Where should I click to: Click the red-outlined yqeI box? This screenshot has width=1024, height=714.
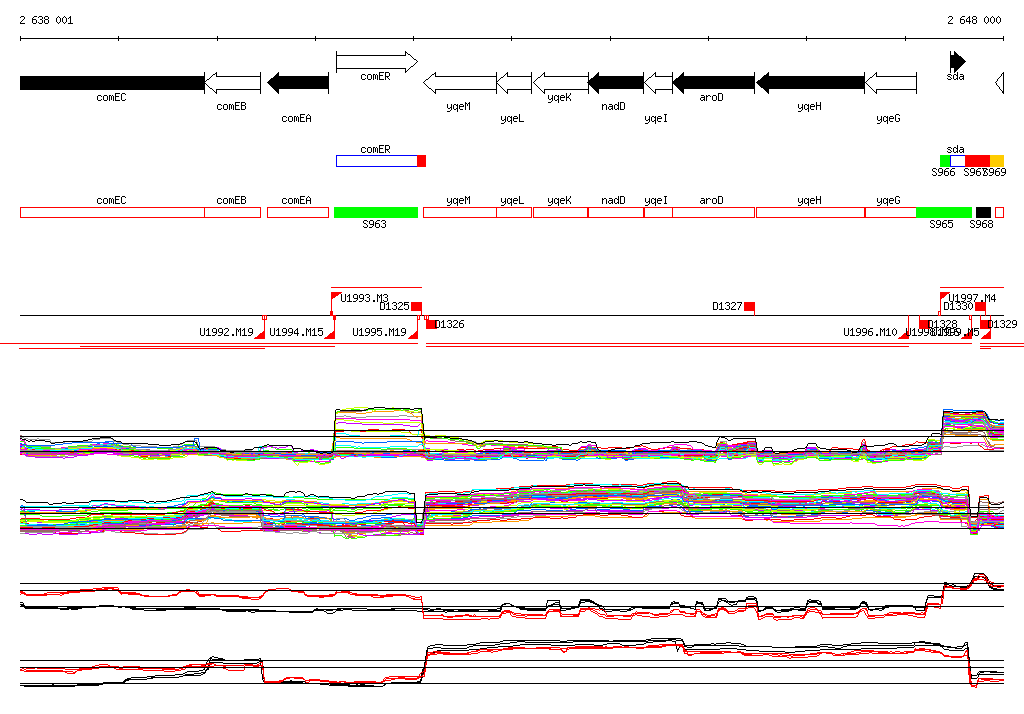pos(658,212)
